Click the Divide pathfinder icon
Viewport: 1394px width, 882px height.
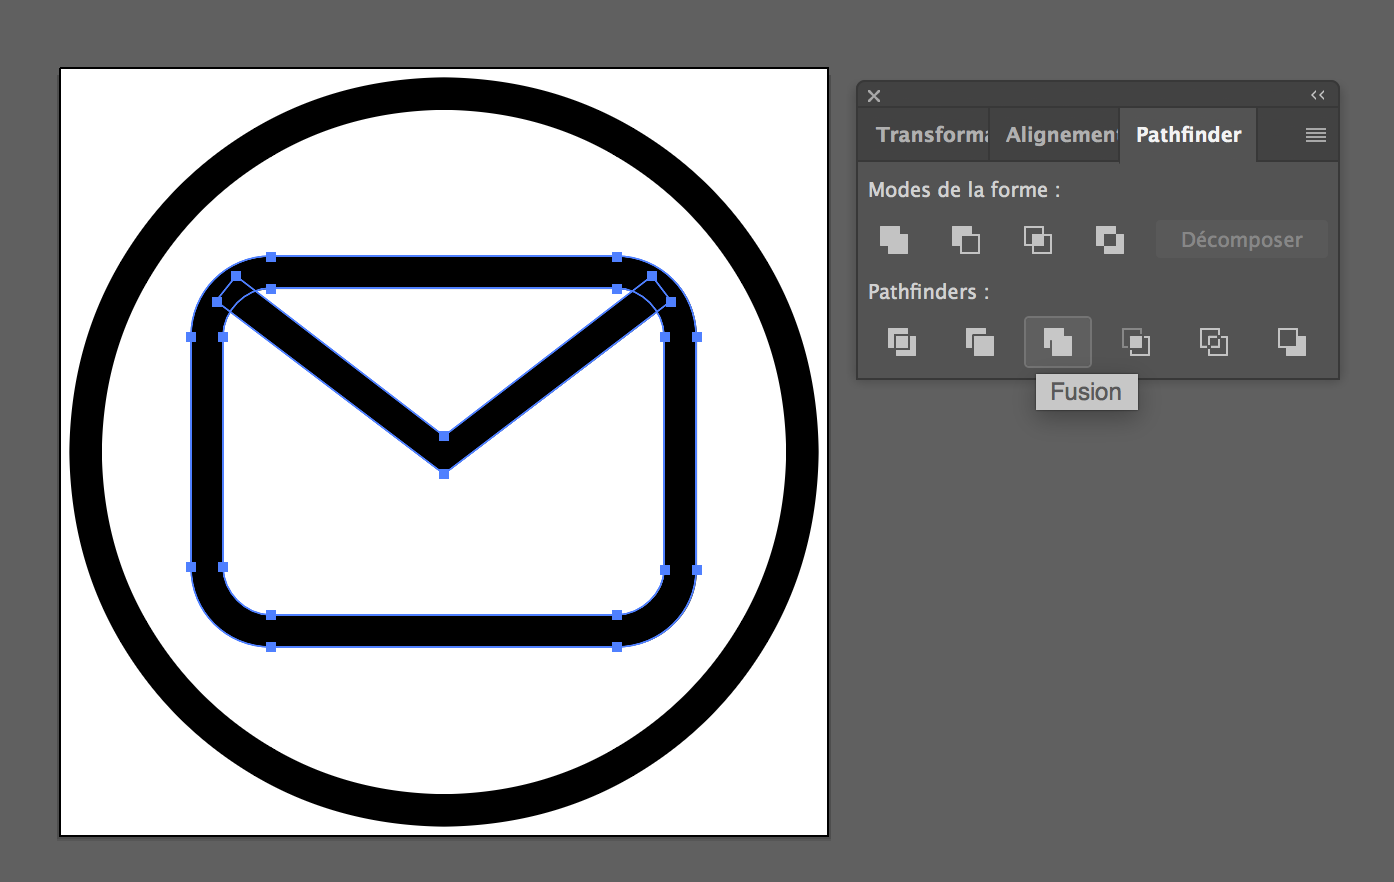click(902, 342)
